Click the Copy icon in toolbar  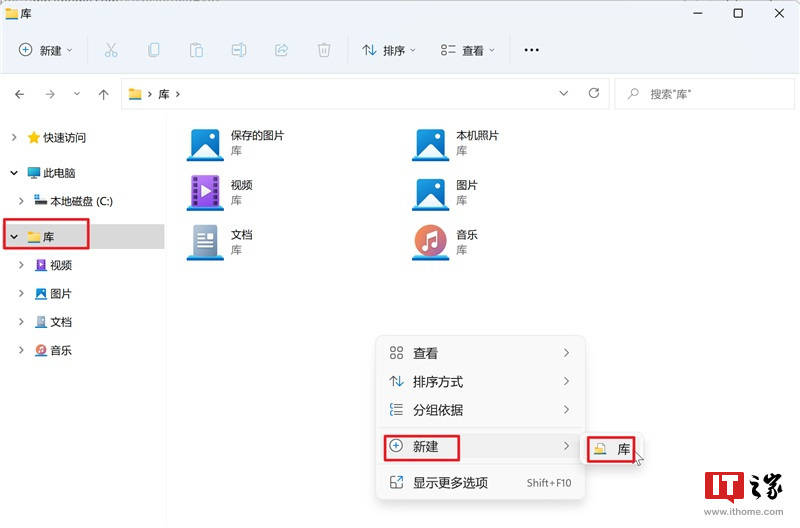(154, 50)
